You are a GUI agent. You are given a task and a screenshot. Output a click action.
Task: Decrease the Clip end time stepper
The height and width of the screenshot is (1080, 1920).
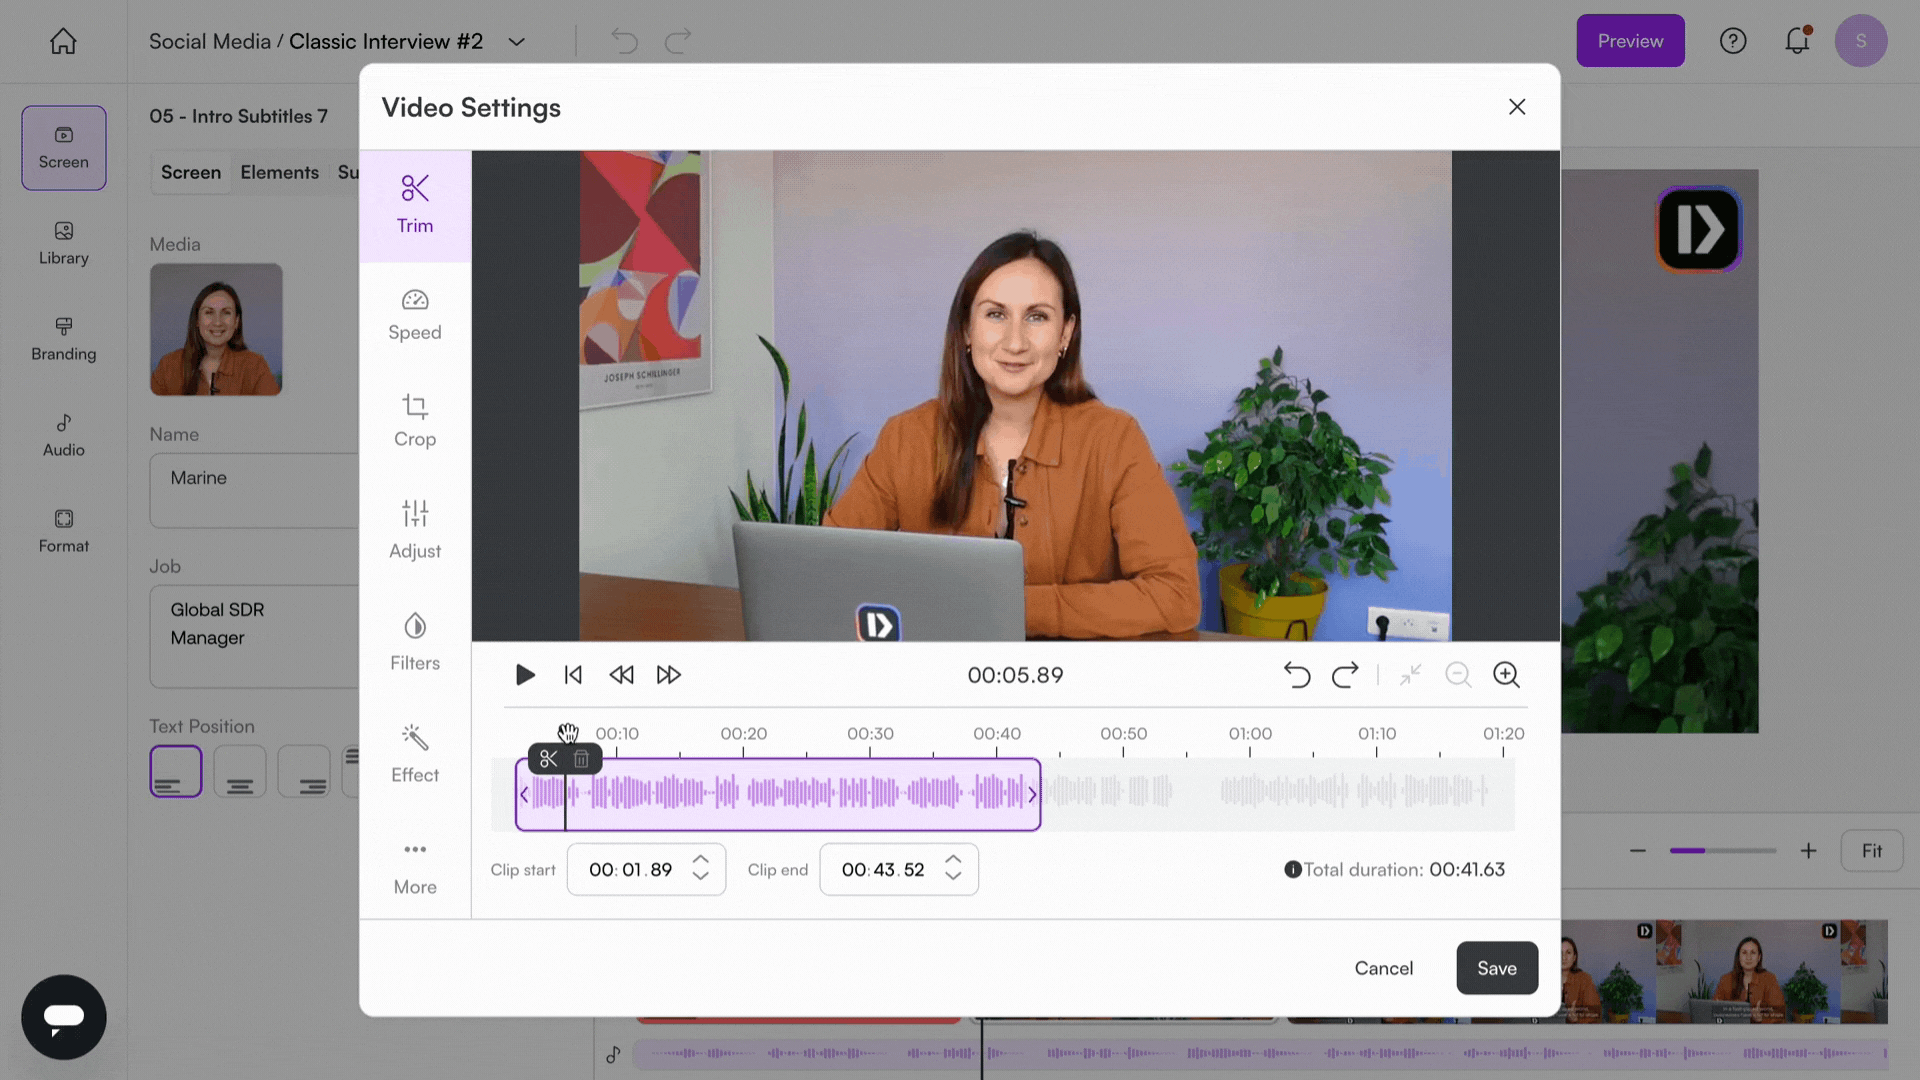[x=953, y=877]
